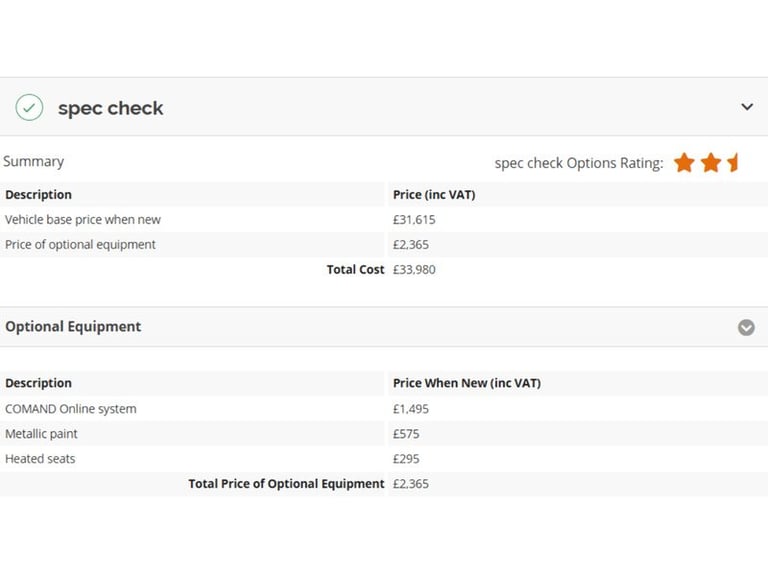Click the green checkmark circle icon
This screenshot has height=576, width=768.
[29, 107]
